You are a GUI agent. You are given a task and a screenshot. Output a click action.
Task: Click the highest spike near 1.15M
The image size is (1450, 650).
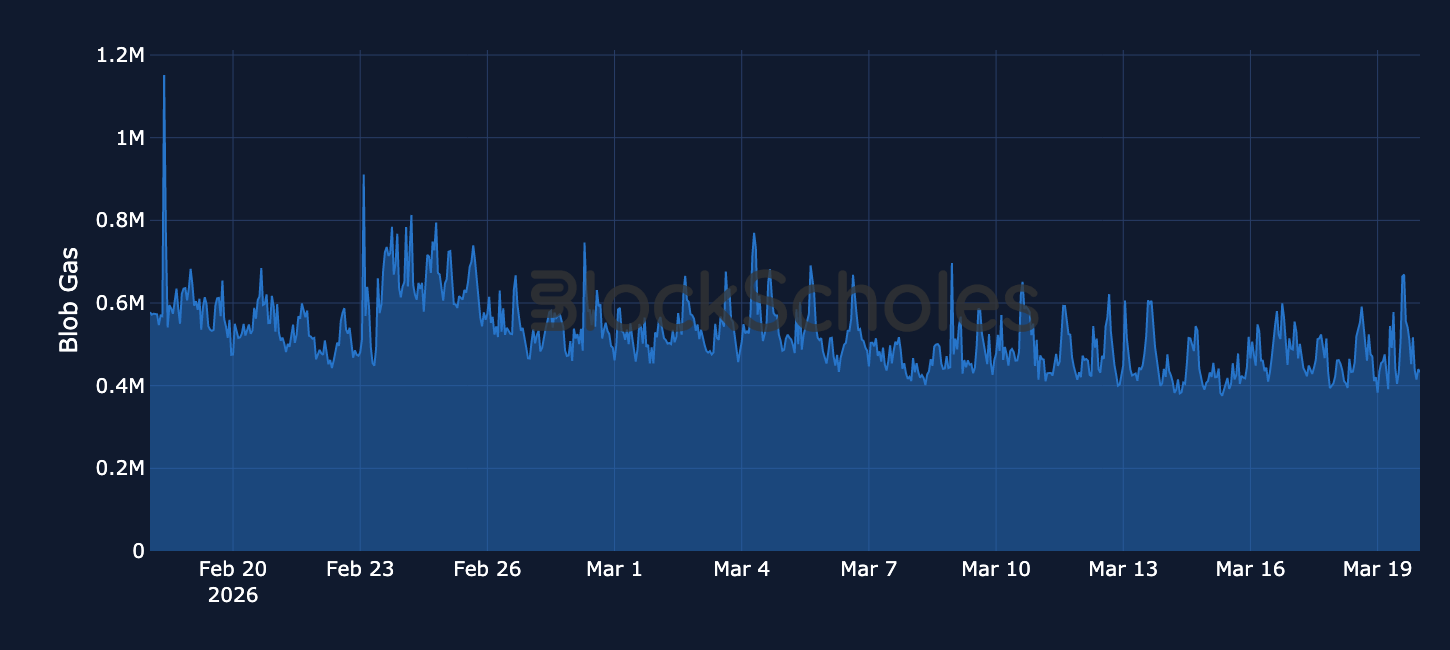click(164, 76)
